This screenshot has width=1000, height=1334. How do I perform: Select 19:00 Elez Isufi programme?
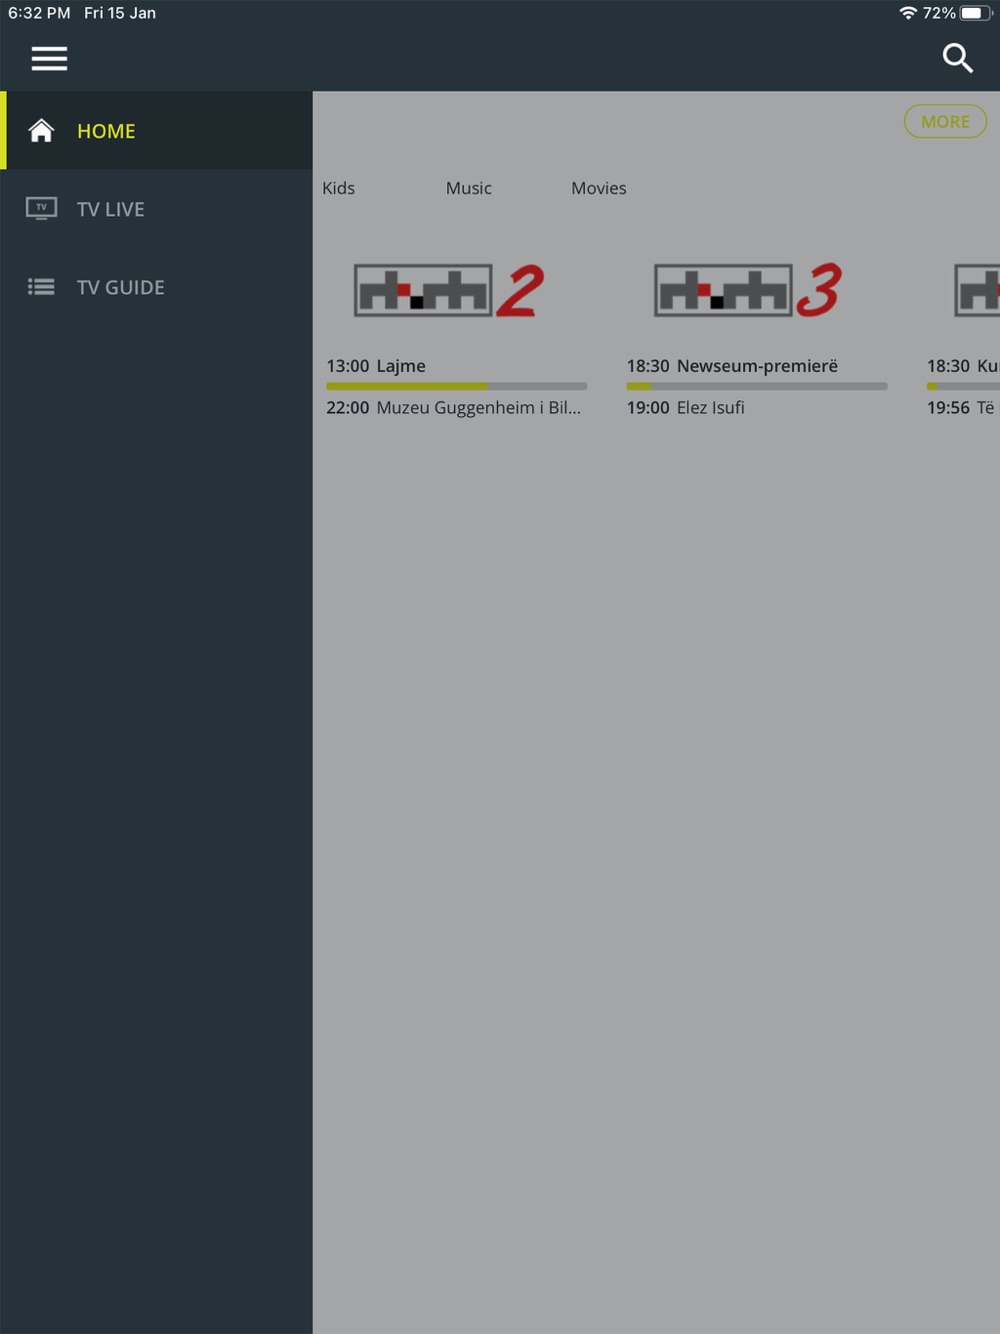coord(685,408)
